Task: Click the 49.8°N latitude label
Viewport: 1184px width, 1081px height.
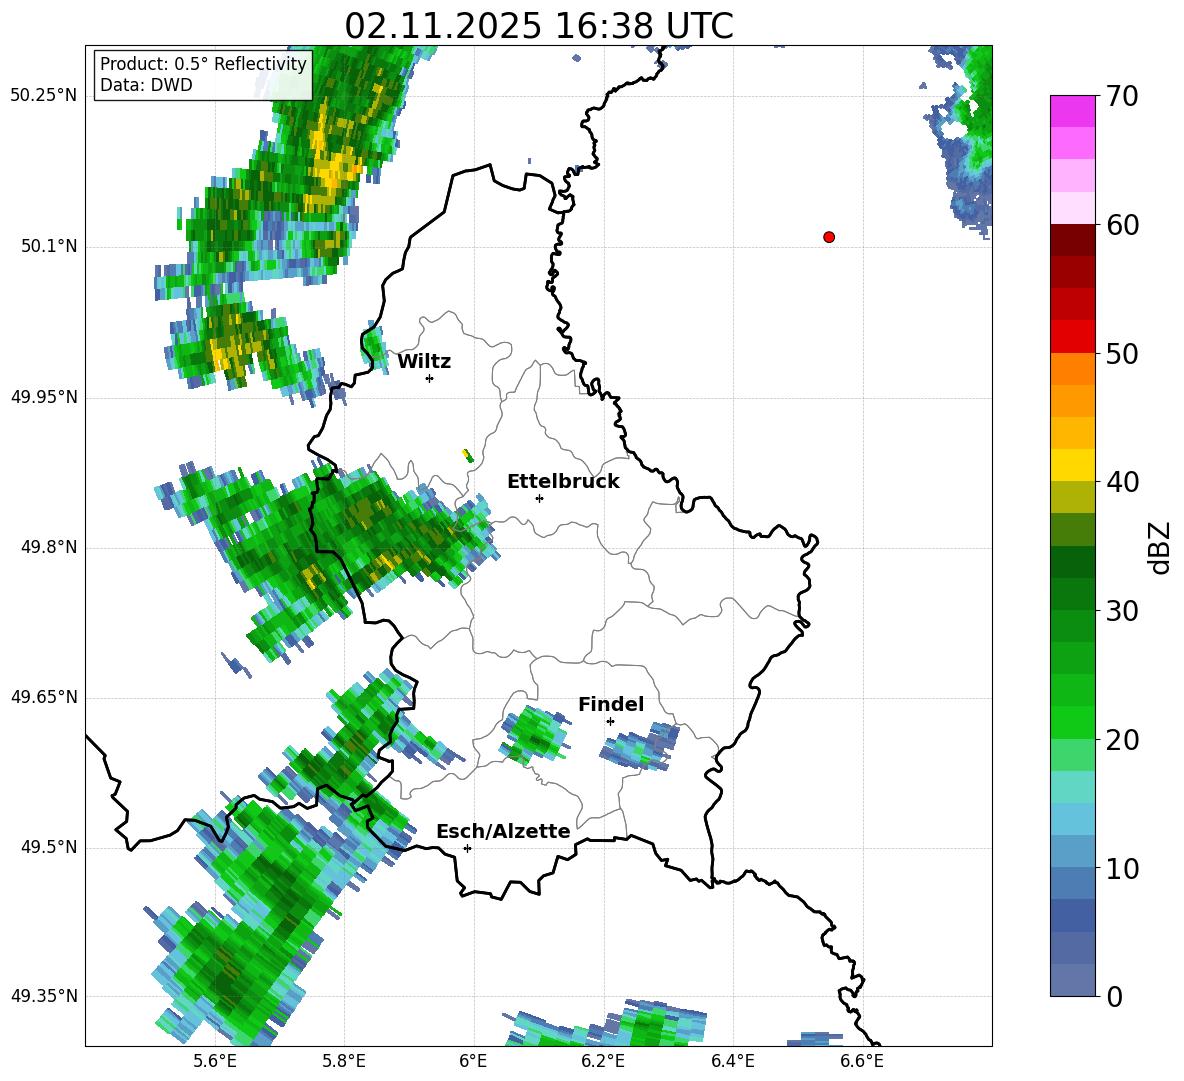Action: click(x=48, y=547)
